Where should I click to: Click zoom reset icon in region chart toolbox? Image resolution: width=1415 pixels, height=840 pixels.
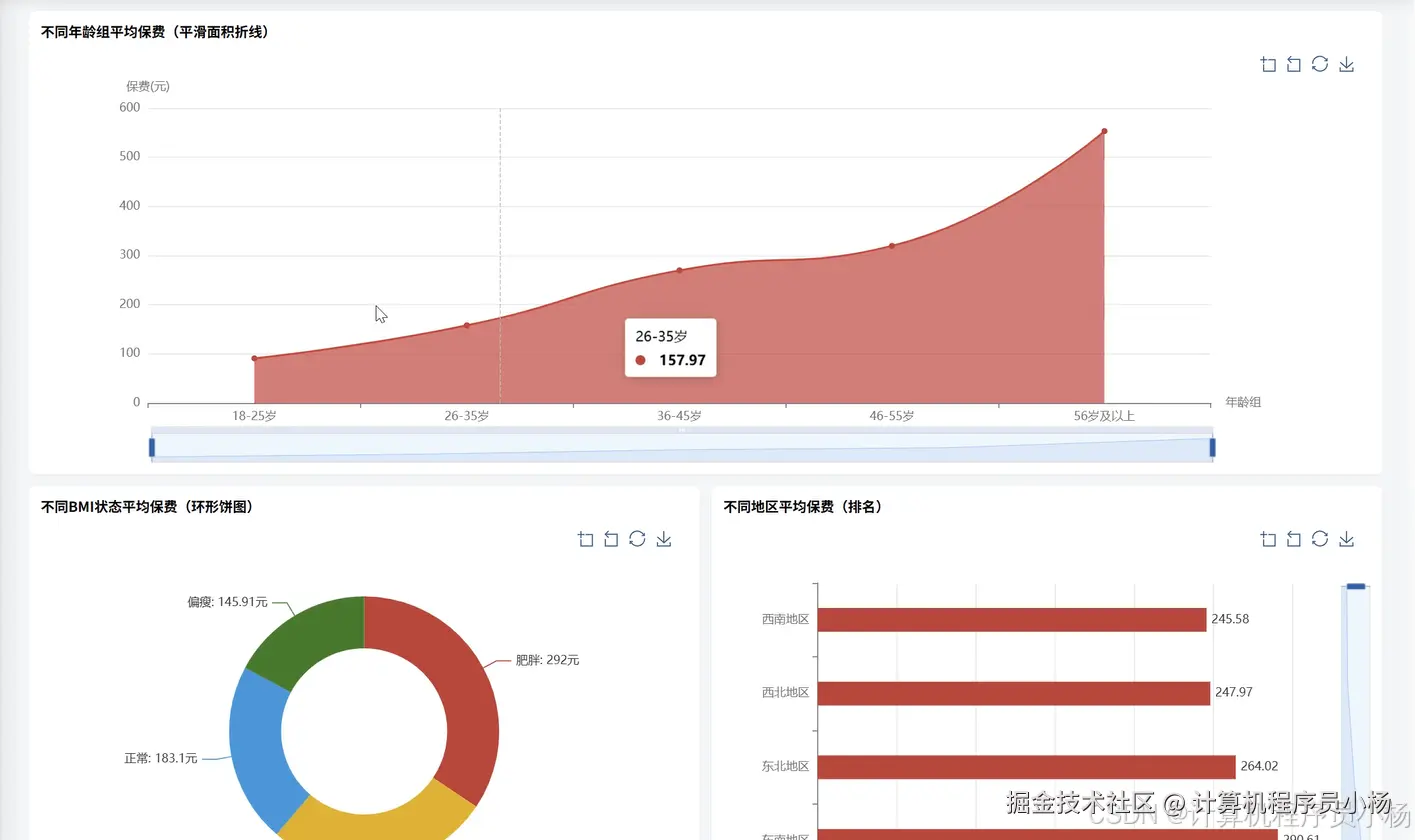(1294, 539)
